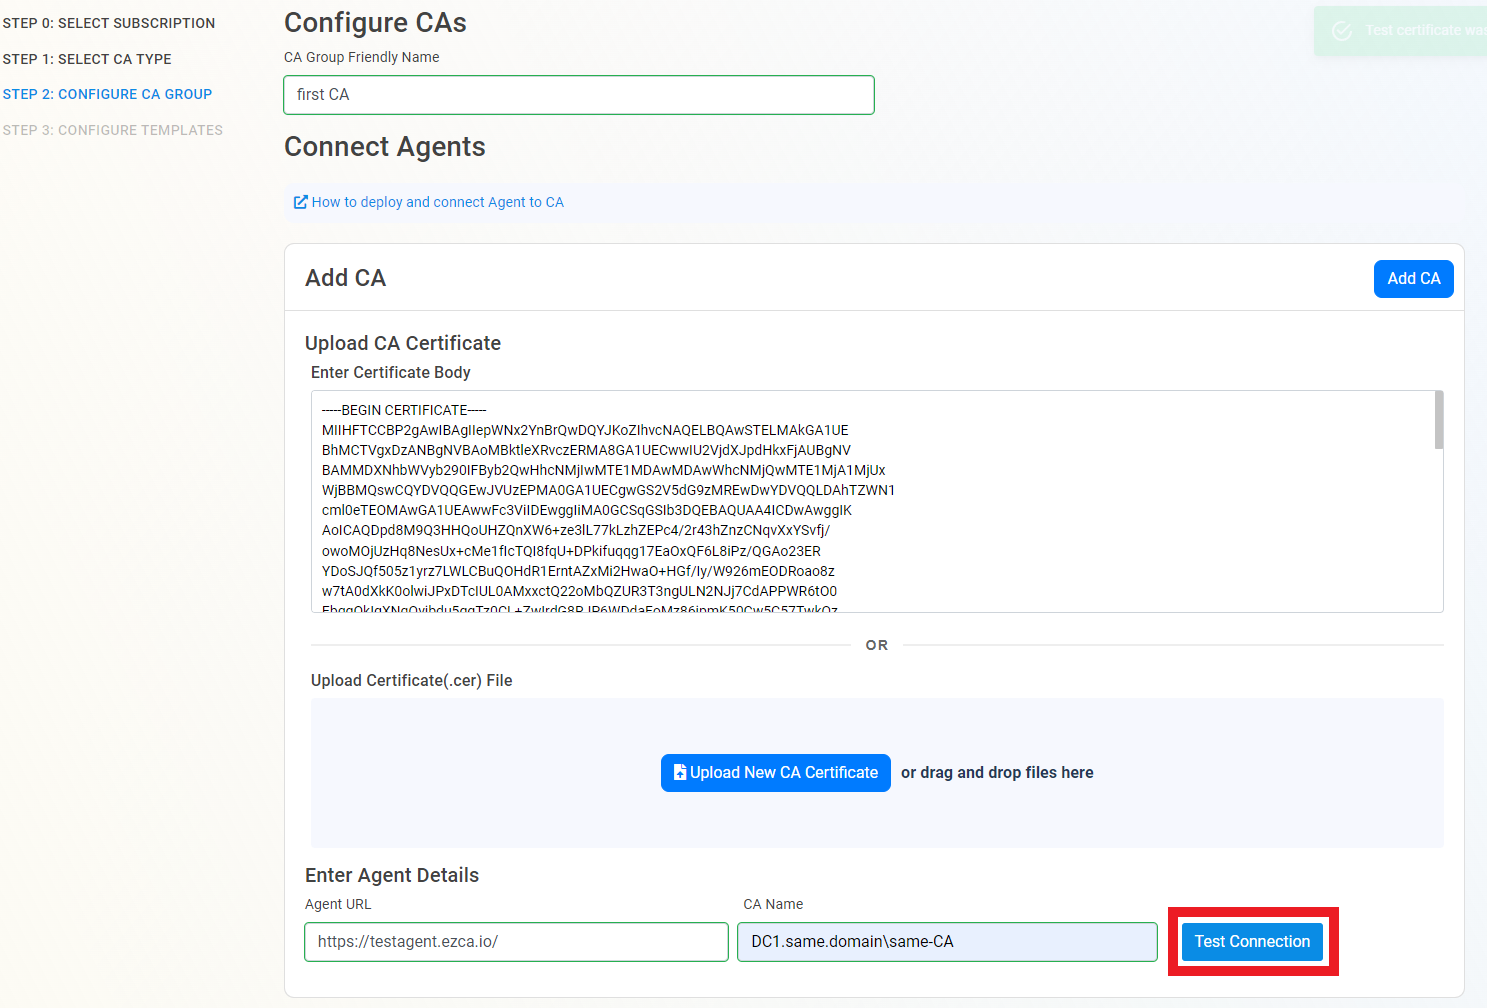Select Step 2: Configure CA Group
Screen dimensions: 1487x1008
coord(107,94)
